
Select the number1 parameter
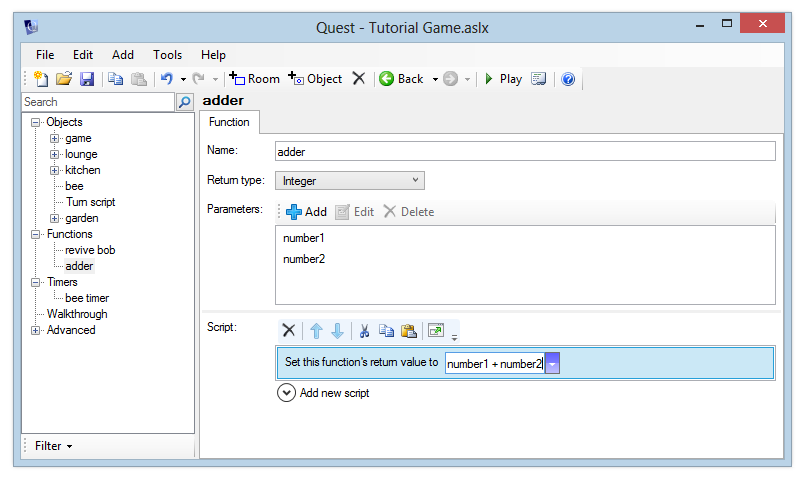coord(303,238)
